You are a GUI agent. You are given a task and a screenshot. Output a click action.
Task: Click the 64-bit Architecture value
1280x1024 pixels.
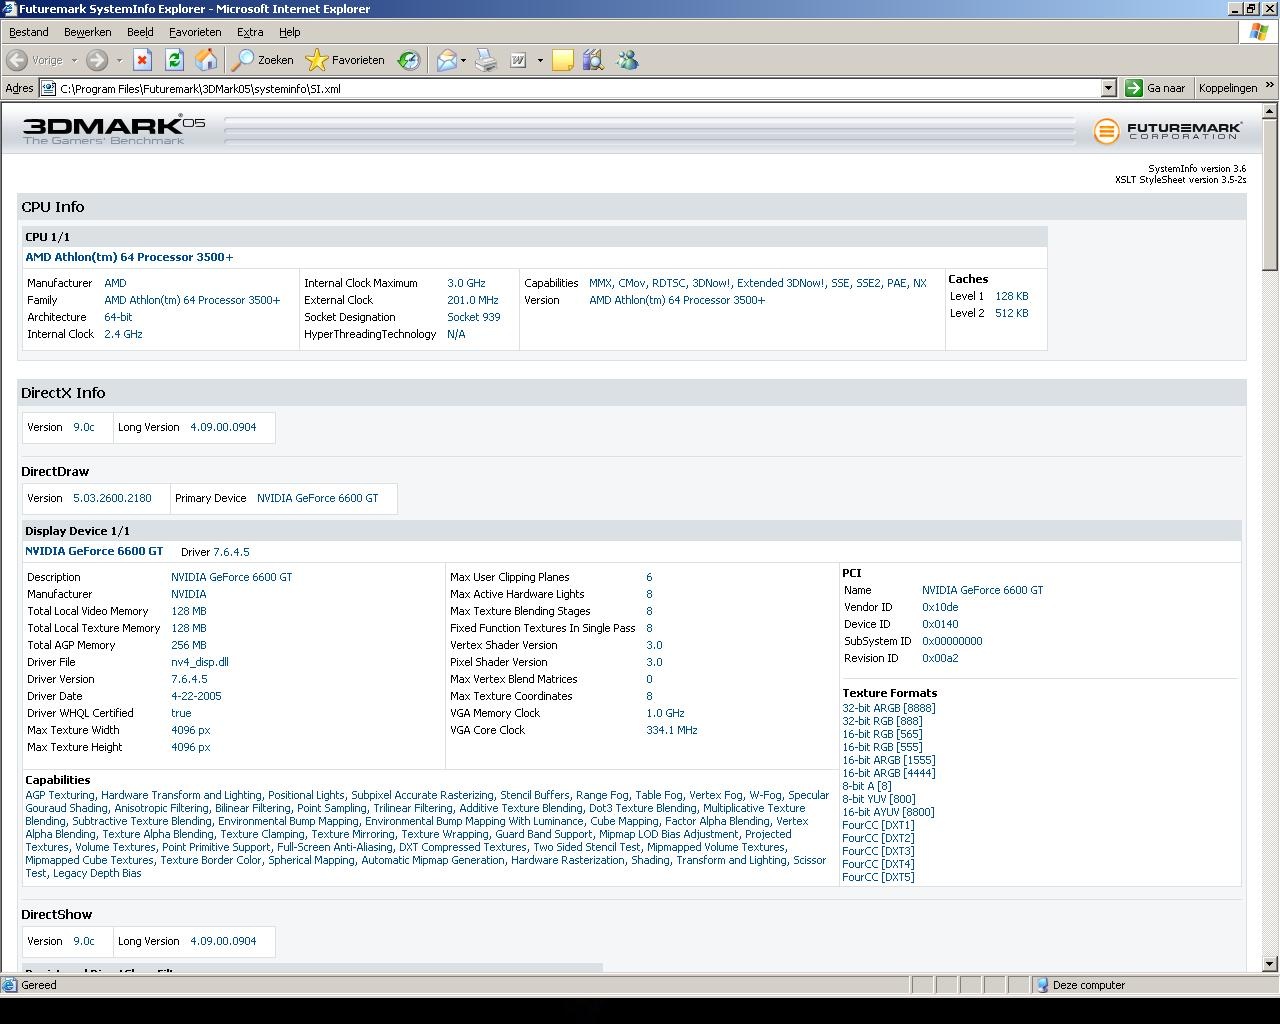[x=118, y=317]
